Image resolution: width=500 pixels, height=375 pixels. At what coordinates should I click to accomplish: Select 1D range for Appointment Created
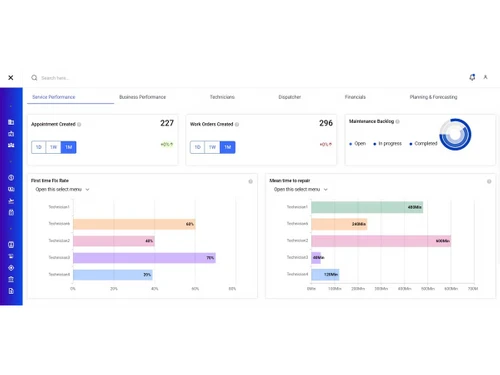[x=39, y=147]
